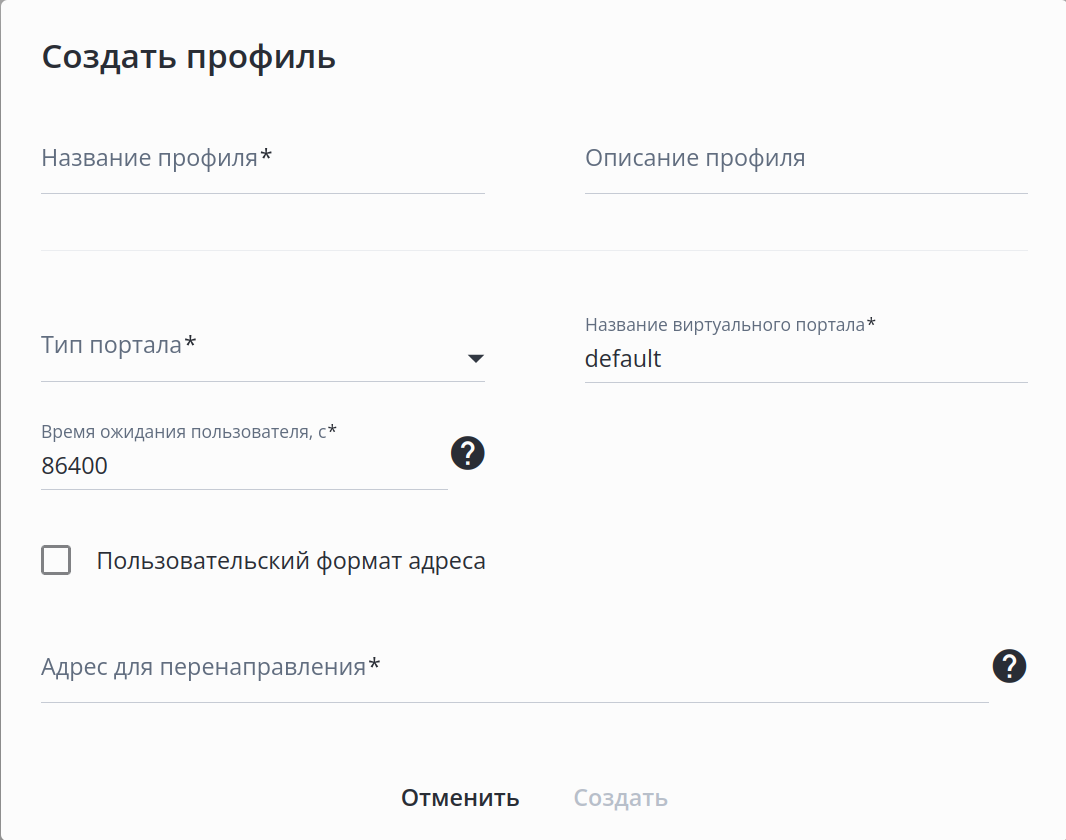The height and width of the screenshot is (840, 1066).
Task: Click the Создать профиль dialog heading
Action: [x=188, y=57]
